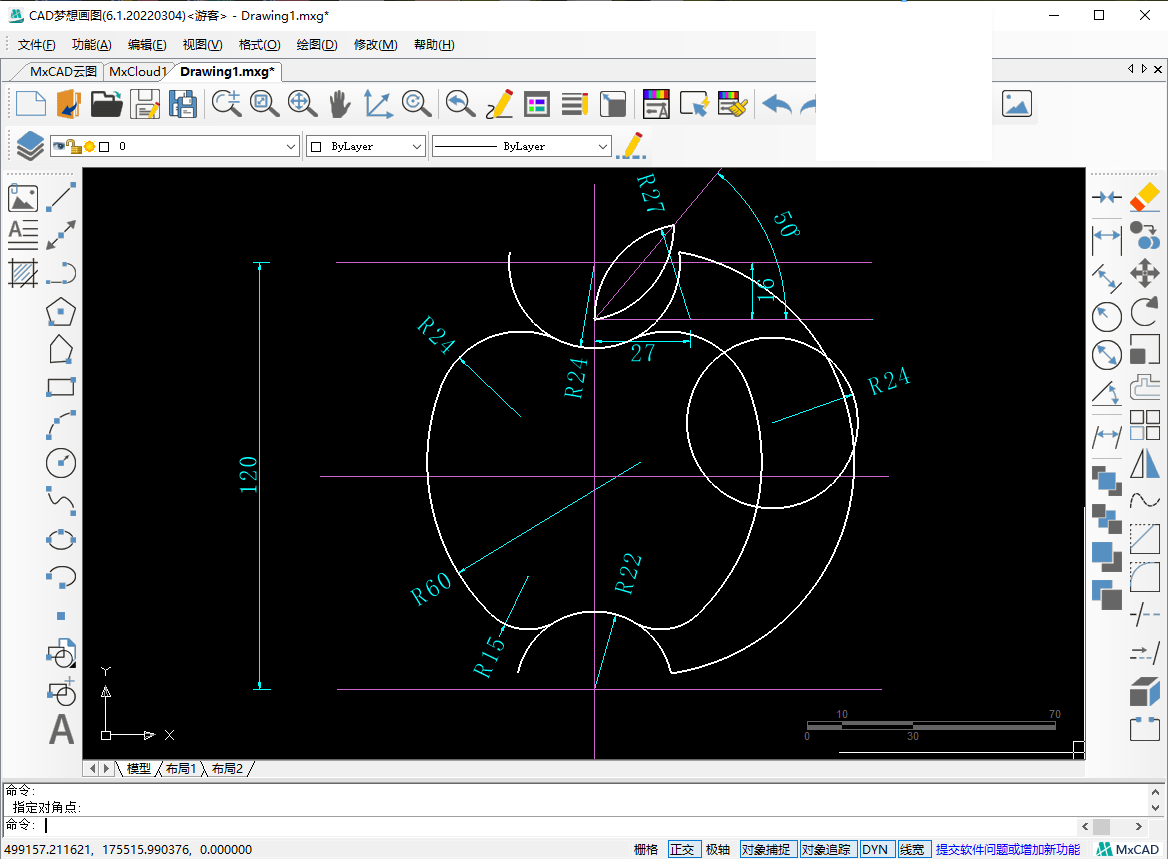1168x859 pixels.
Task: Toggle 正交 ortho mode
Action: (x=682, y=849)
